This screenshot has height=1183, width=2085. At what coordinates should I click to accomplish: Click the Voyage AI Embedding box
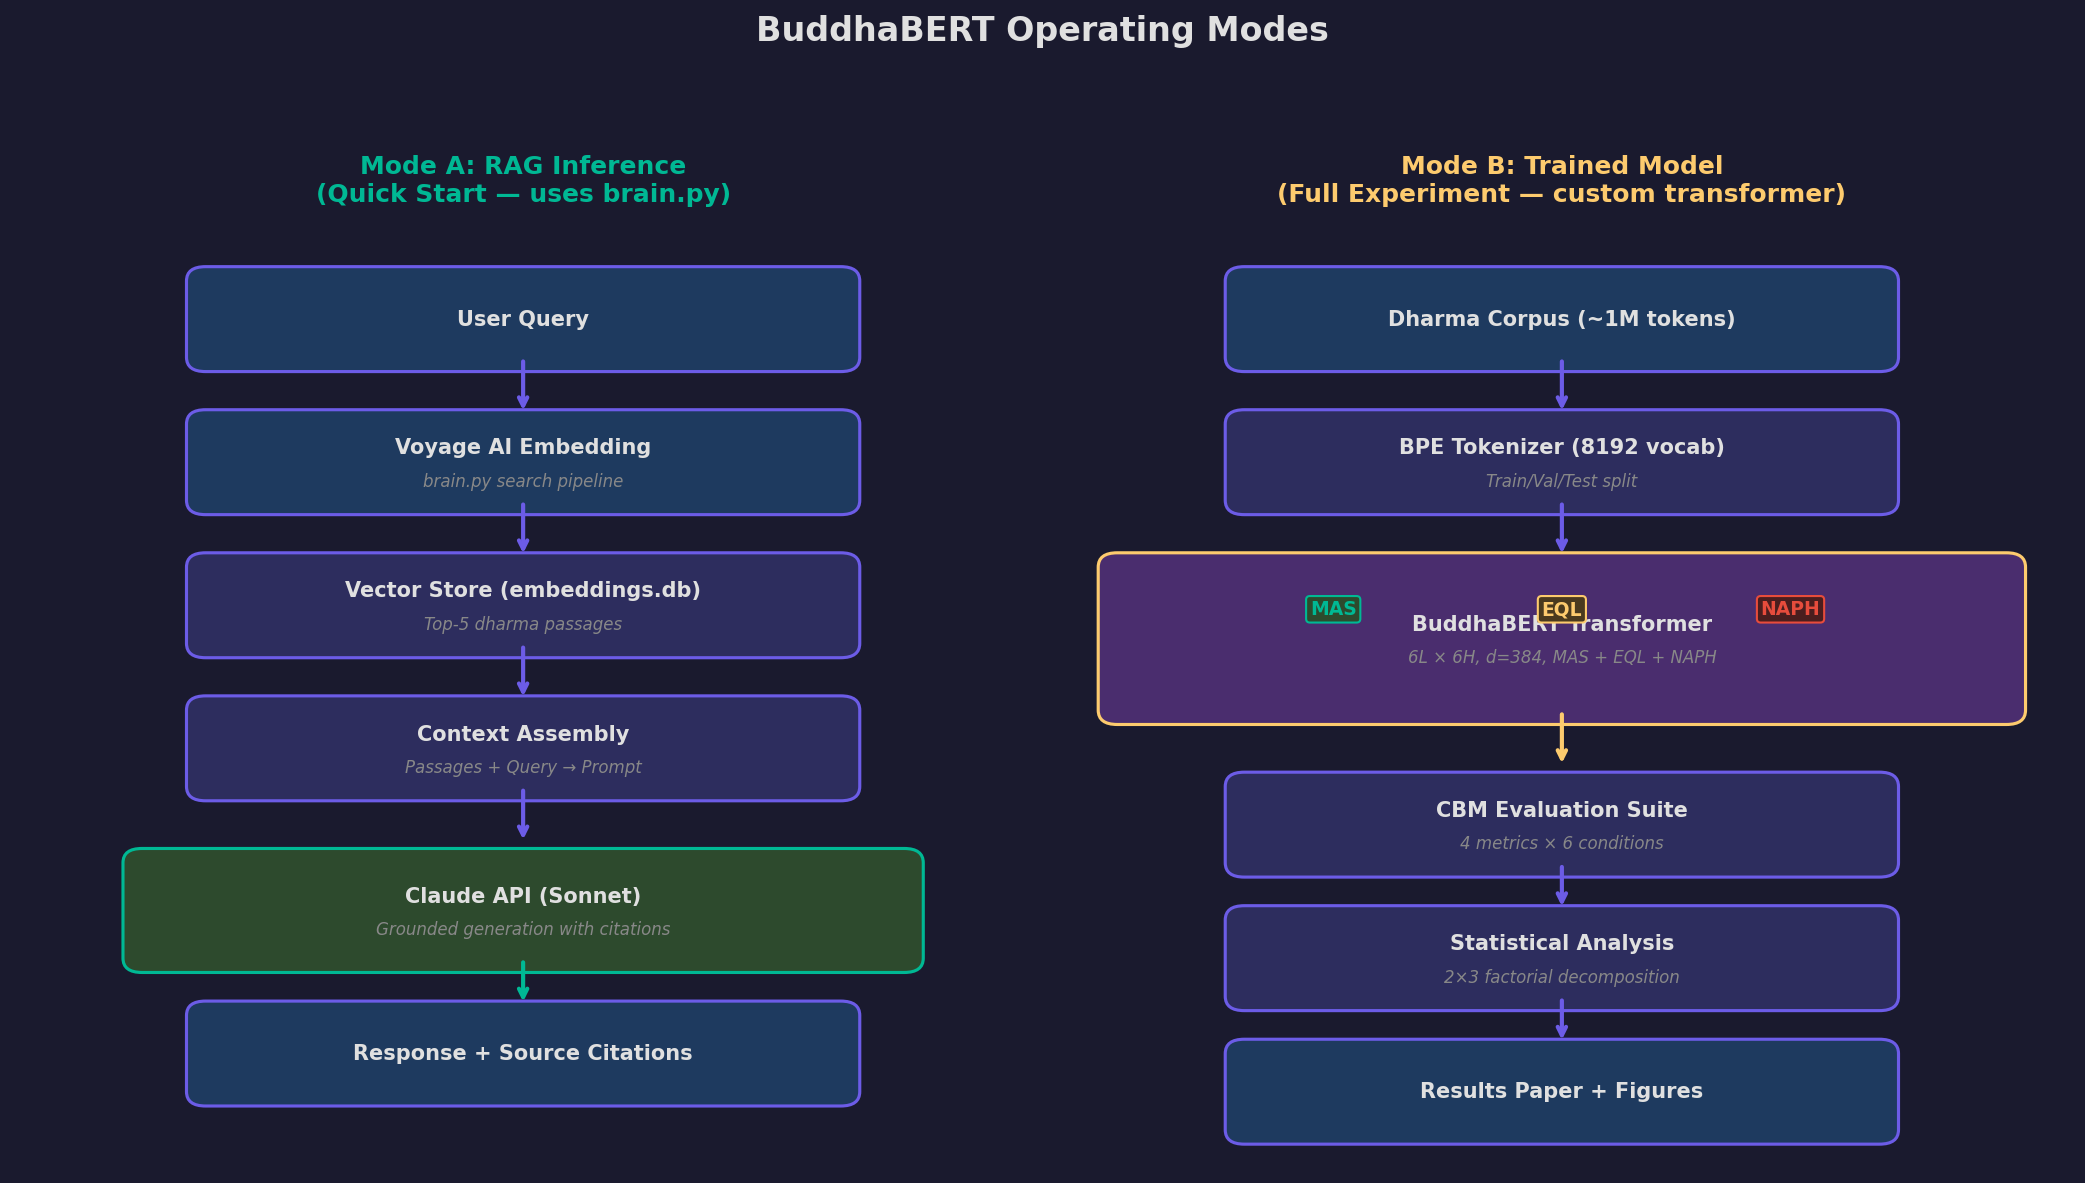coord(523,462)
